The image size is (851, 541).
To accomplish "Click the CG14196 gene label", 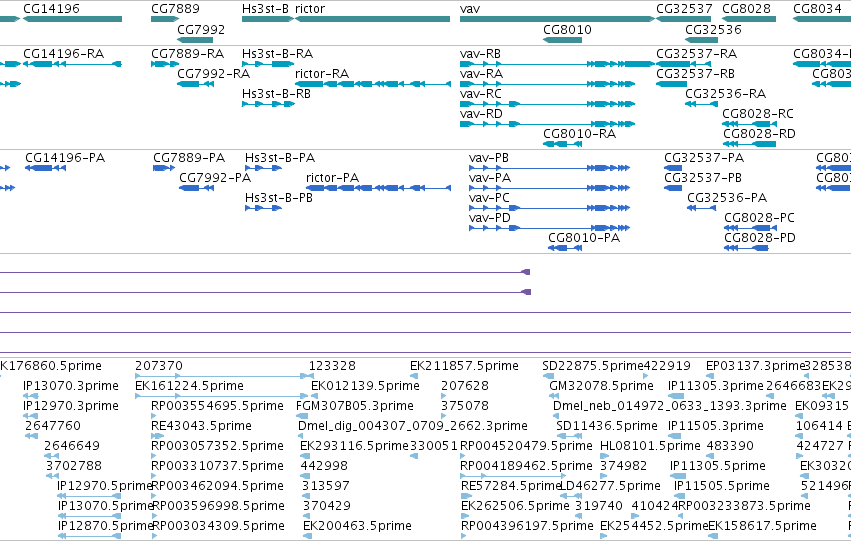I will click(51, 9).
